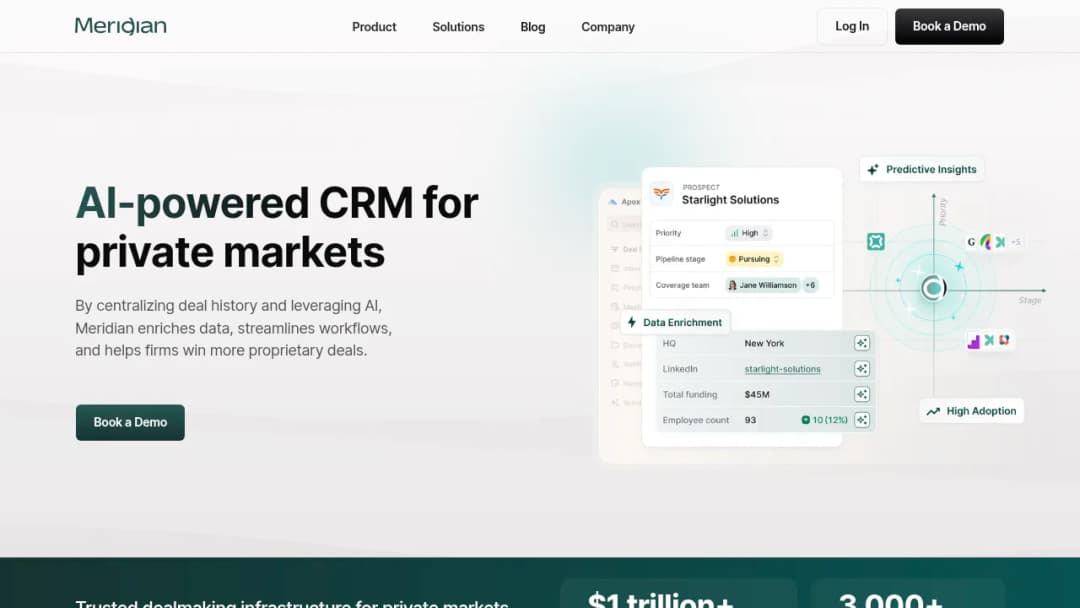Screen dimensions: 1080x608
Task: Click the "93" employee count value
Action: pos(750,420)
